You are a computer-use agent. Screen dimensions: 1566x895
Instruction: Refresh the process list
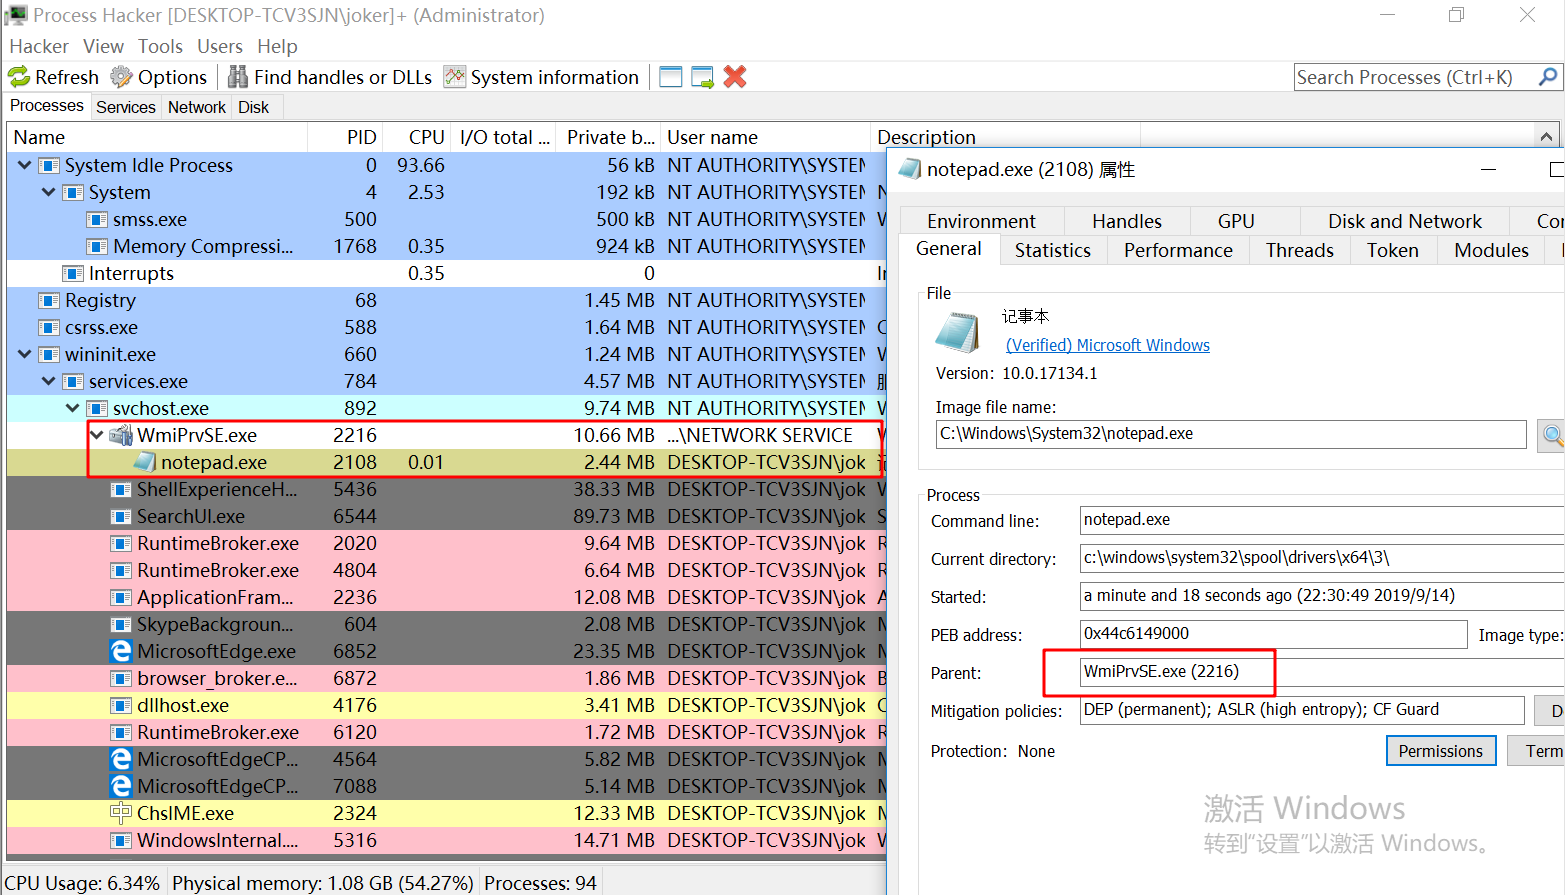click(53, 77)
